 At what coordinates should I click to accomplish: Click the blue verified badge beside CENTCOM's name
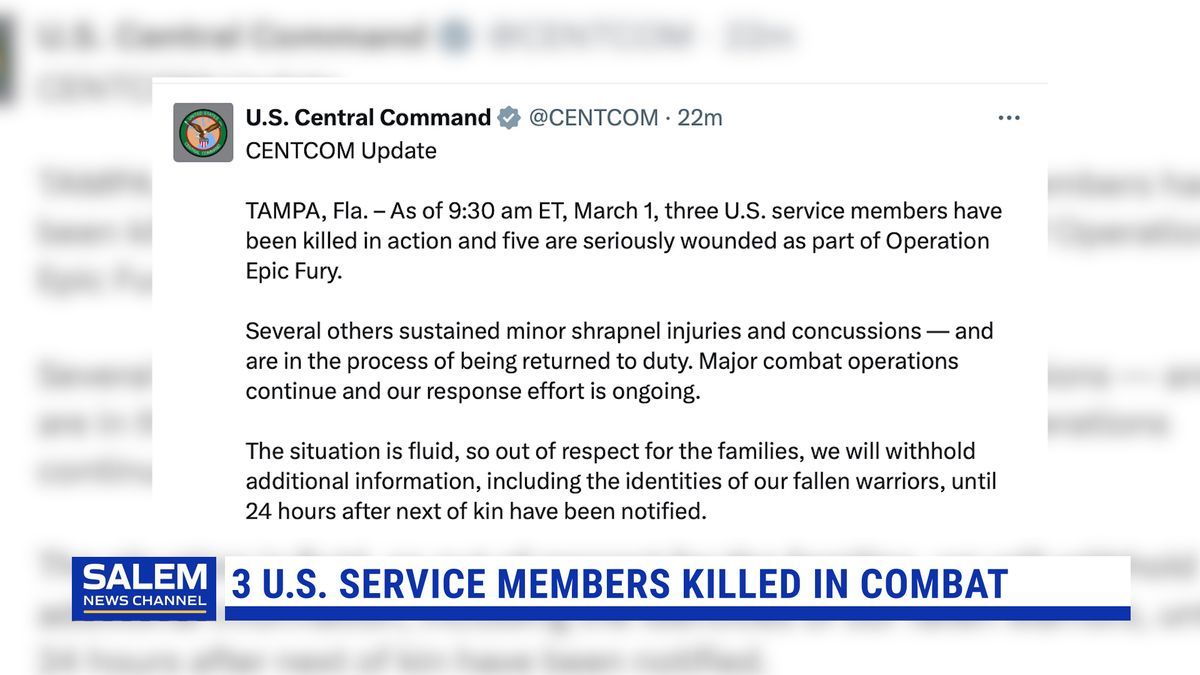pyautogui.click(x=508, y=117)
